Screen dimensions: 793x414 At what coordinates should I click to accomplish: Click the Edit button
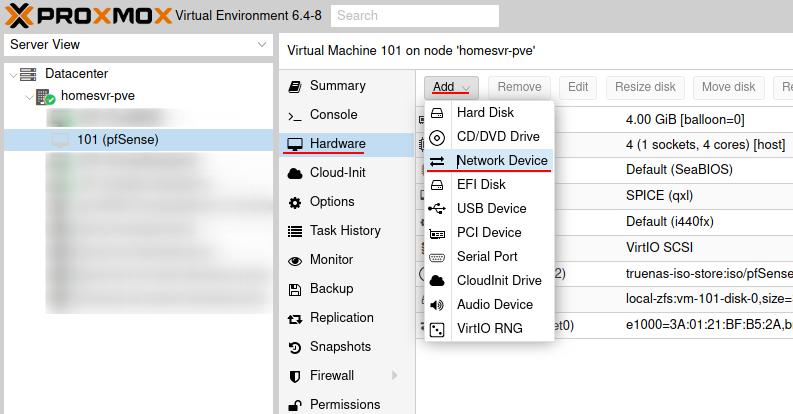(578, 87)
